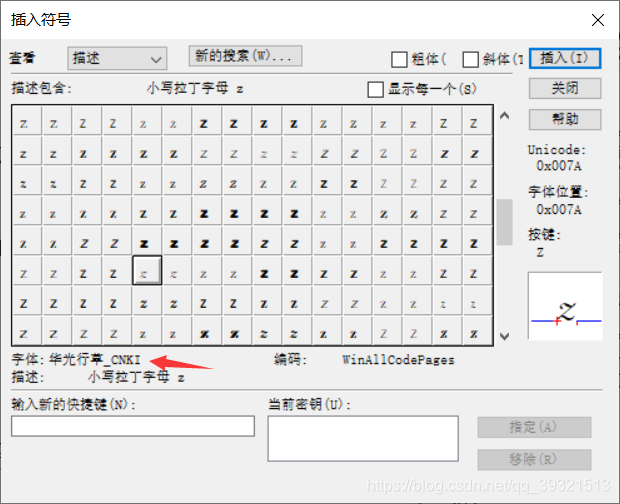
Task: Select the z symbol in the grid's top-left cell
Action: (27, 121)
